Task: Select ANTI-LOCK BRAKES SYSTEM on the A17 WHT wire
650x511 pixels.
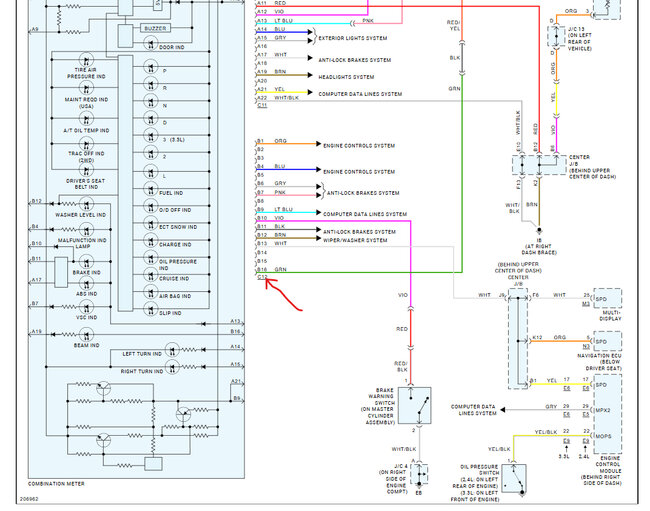Action: click(354, 60)
